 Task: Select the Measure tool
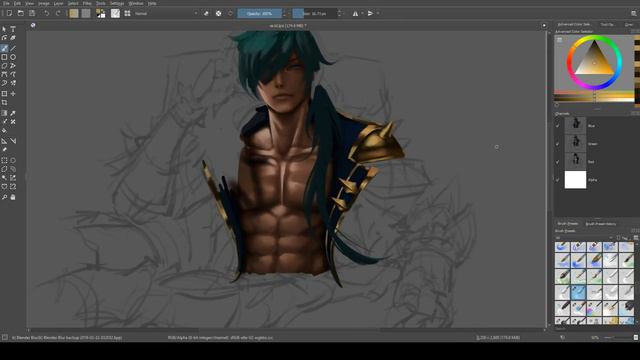pyautogui.click(x=13, y=141)
